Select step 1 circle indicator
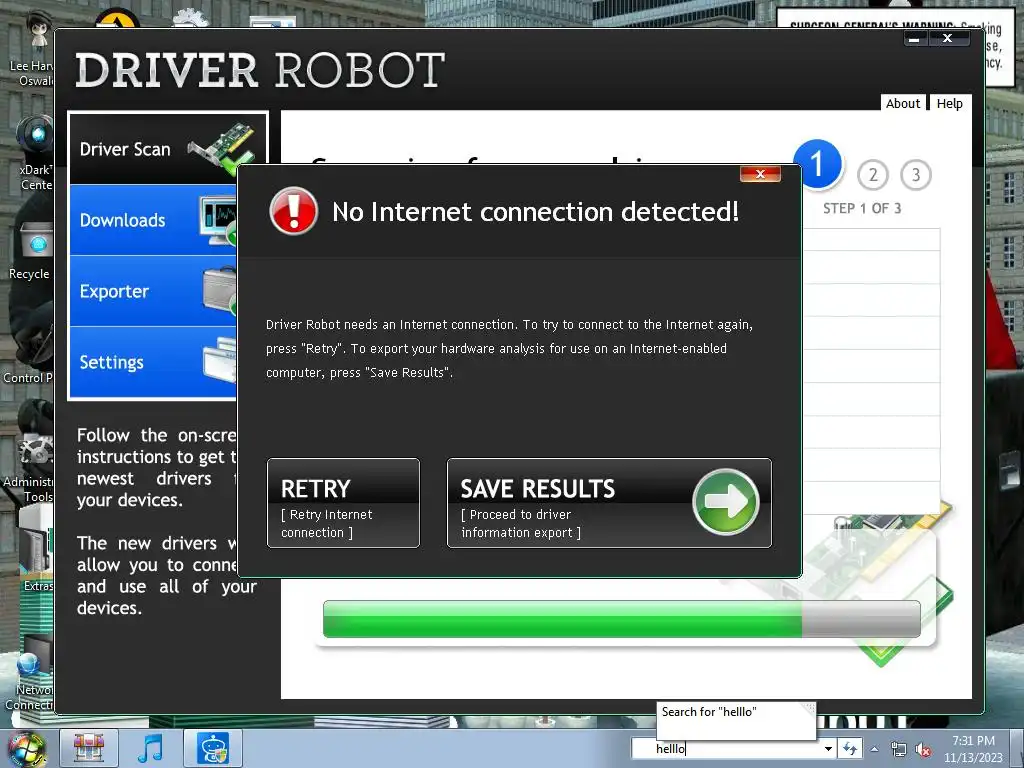Viewport: 1024px width, 768px height. pos(818,165)
